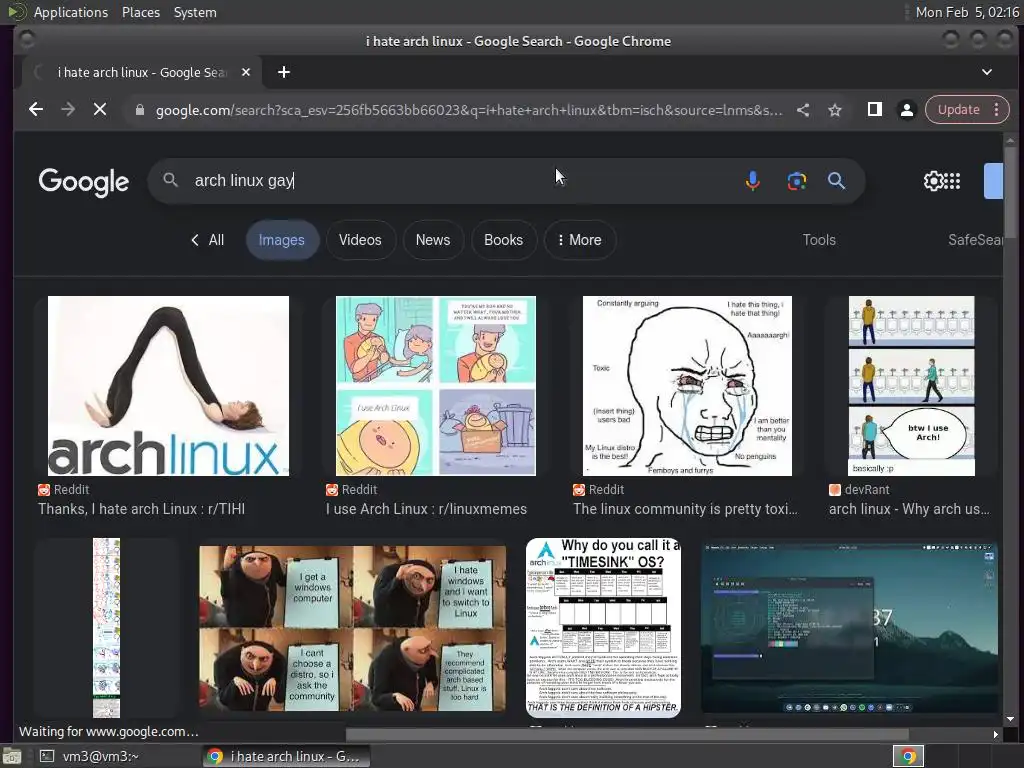The width and height of the screenshot is (1024, 768).
Task: Search by image with Google Lens icon
Action: 796,181
